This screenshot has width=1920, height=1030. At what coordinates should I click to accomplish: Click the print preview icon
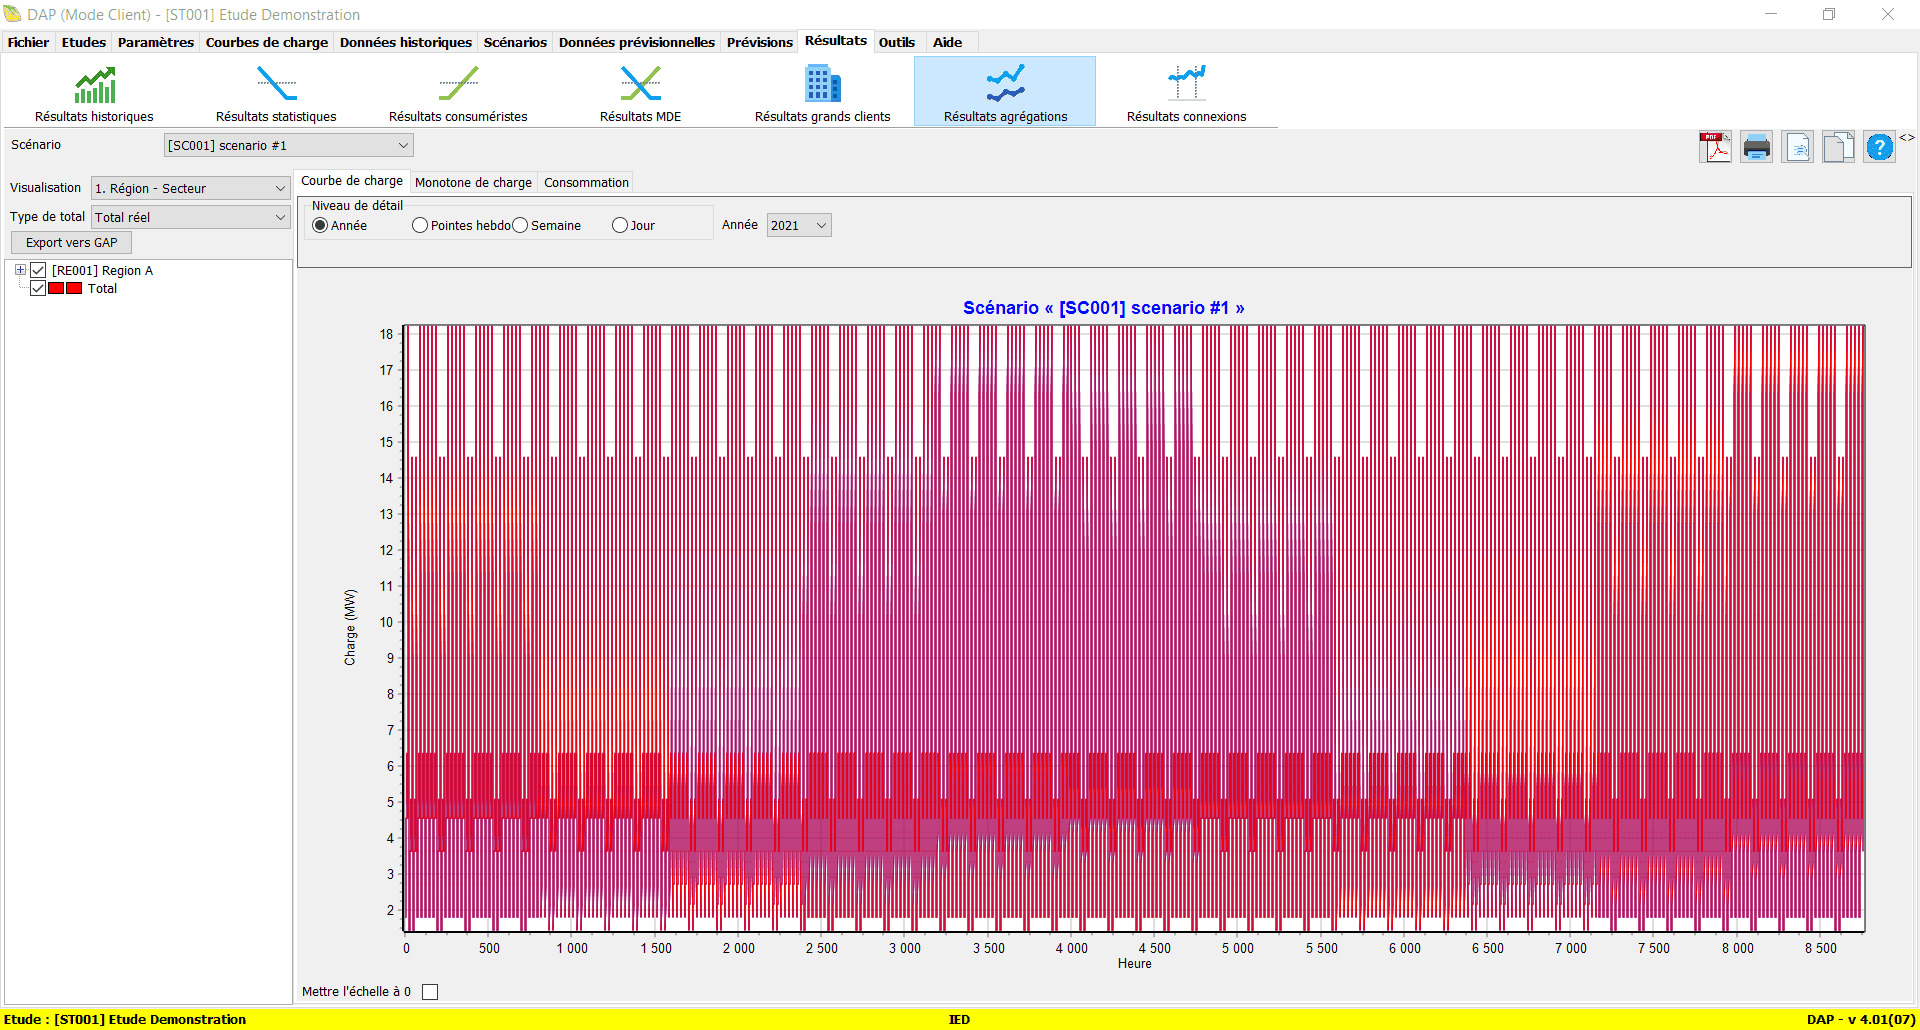tap(1798, 147)
